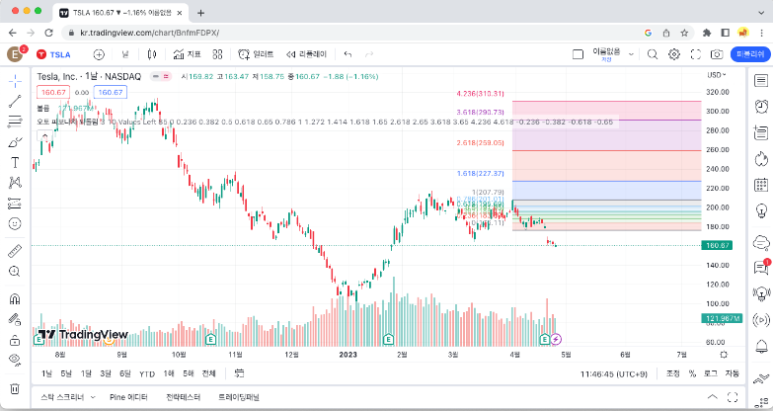Viewport: 773px width, 411px height.
Task: Select the ruler measure tool
Action: click(15, 251)
